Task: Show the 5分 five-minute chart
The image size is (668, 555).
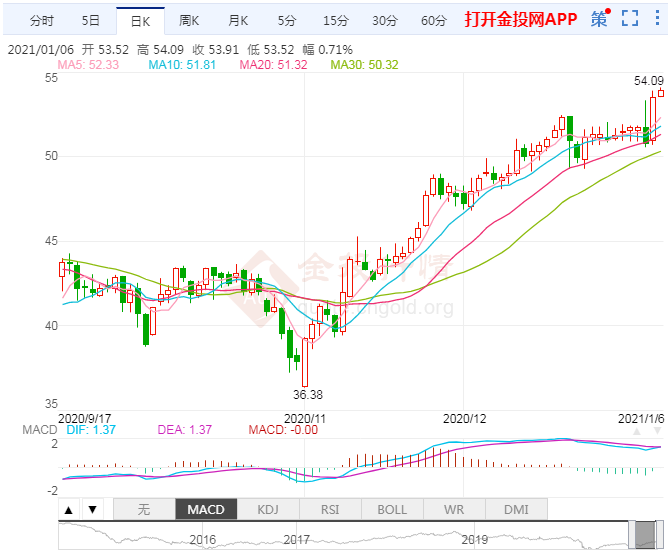Action: 287,20
